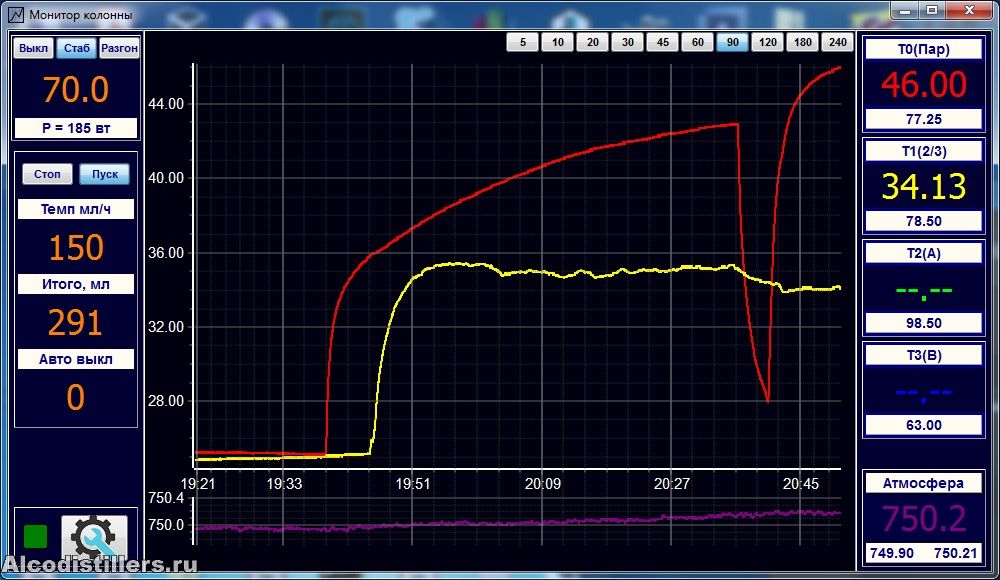Click the 78.50 threshold field
Image resolution: width=1000 pixels, height=580 pixels.
click(x=923, y=221)
